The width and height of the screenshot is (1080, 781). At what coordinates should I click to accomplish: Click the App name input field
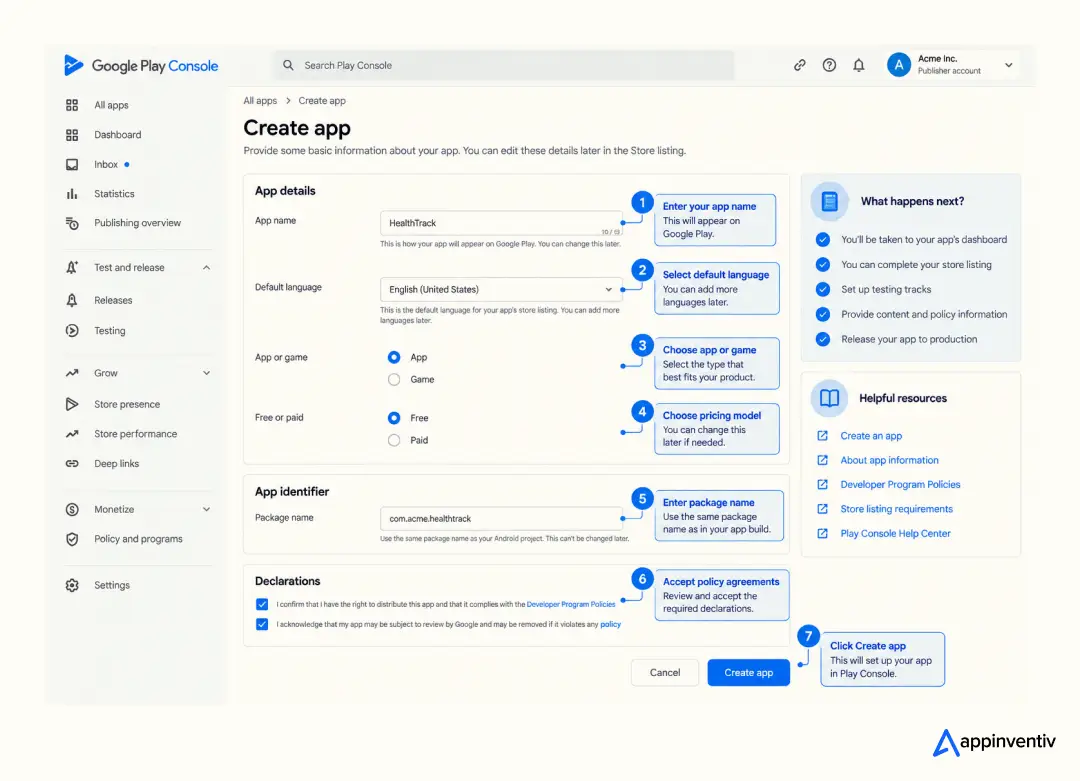(501, 222)
